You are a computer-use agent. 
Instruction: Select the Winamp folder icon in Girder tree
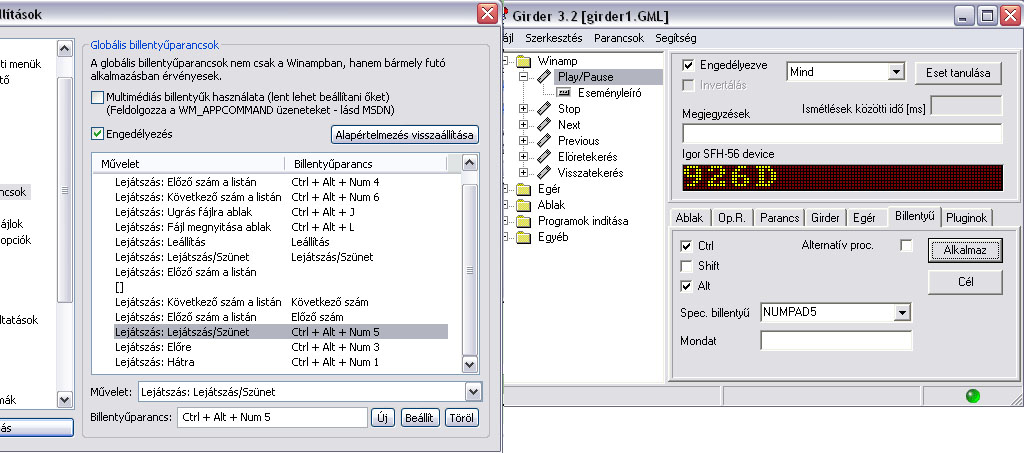tap(524, 61)
